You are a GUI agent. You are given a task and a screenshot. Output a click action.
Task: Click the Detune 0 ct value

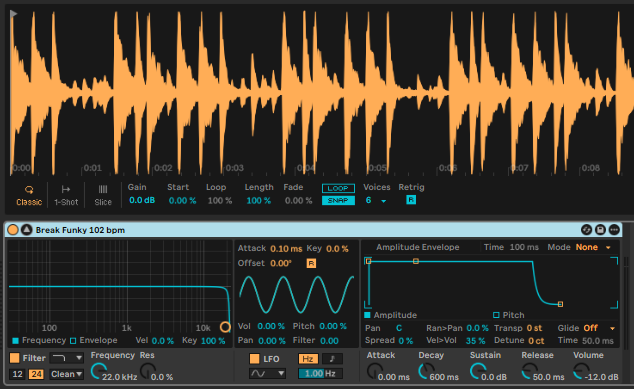point(536,340)
